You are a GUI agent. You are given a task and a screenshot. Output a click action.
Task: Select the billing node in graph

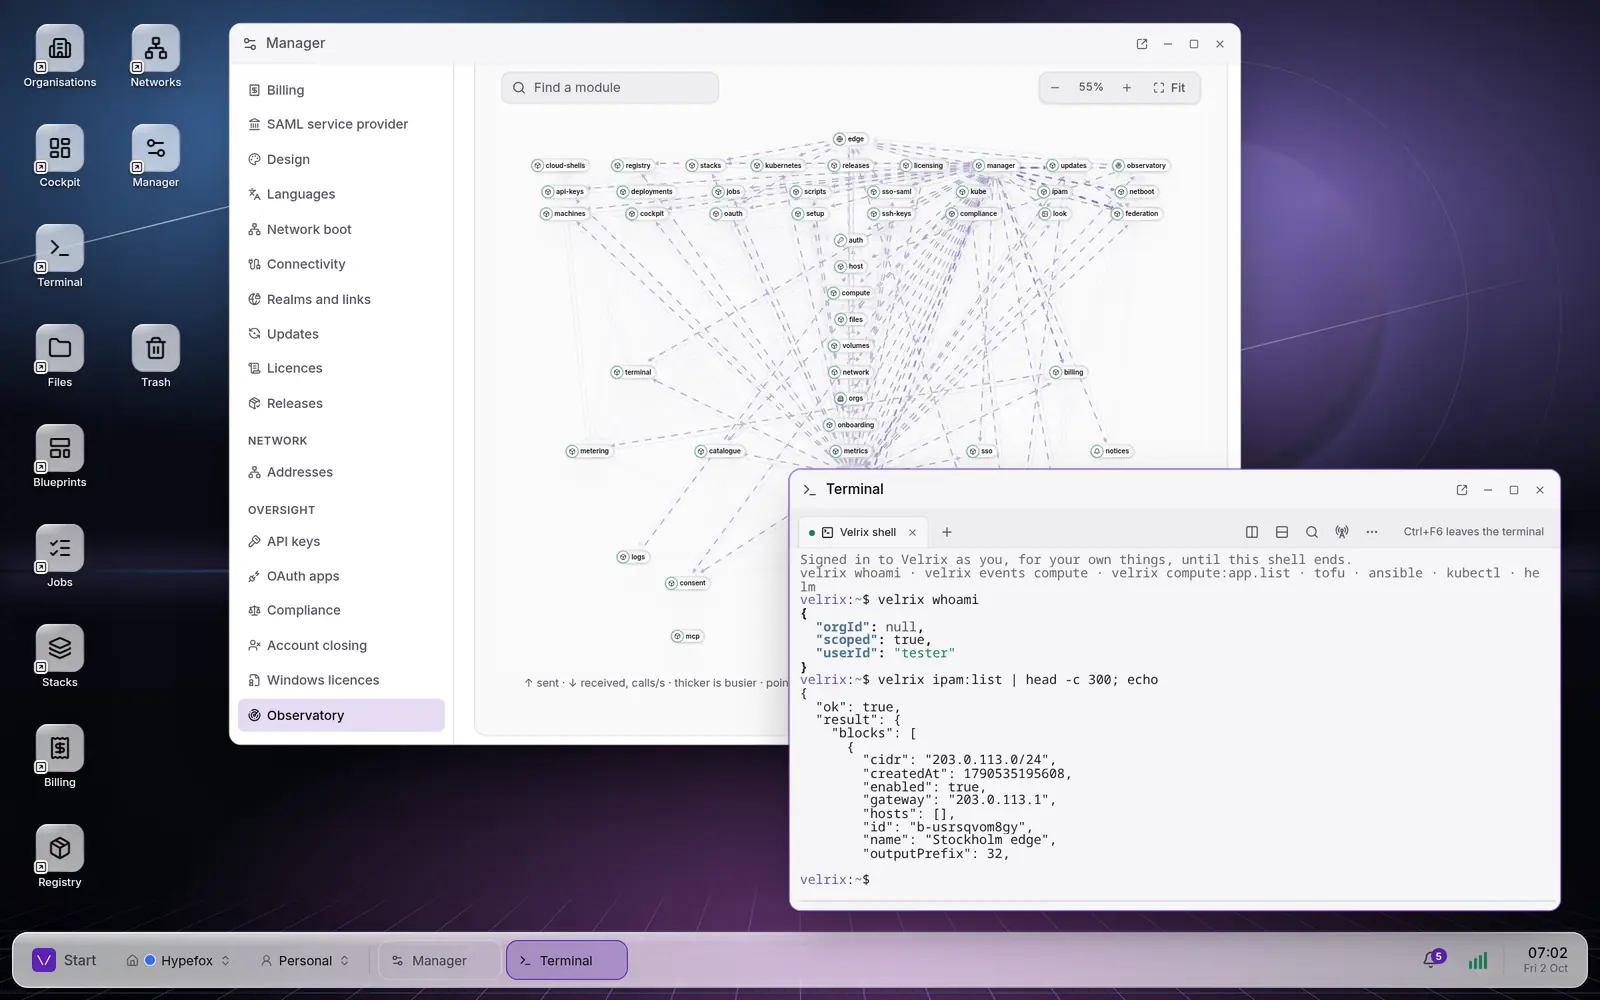(x=1067, y=372)
